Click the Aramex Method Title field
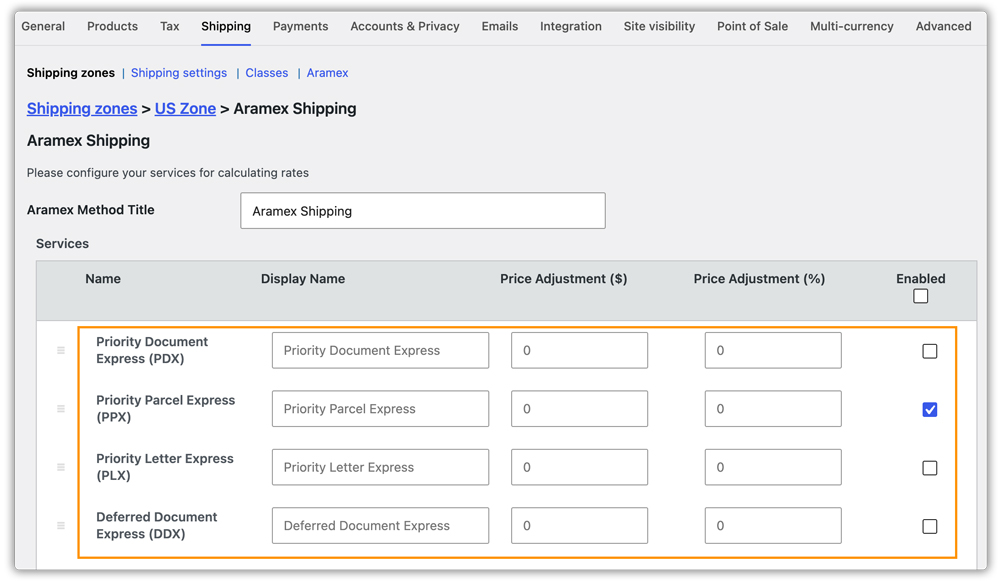1000x581 pixels. coord(423,210)
